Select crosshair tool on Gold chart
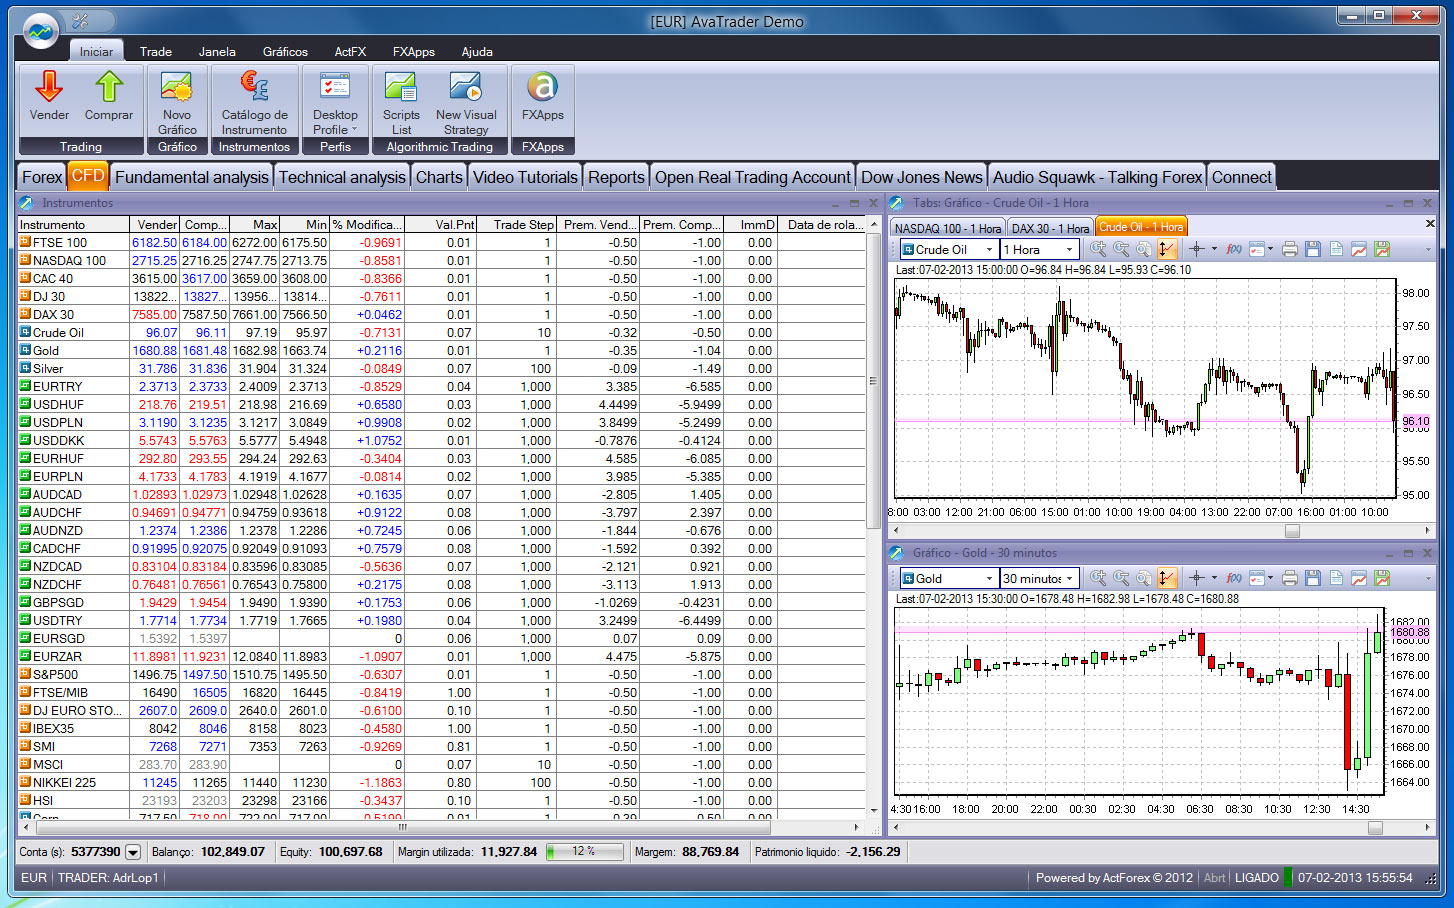The height and width of the screenshot is (908, 1454). tap(1196, 578)
